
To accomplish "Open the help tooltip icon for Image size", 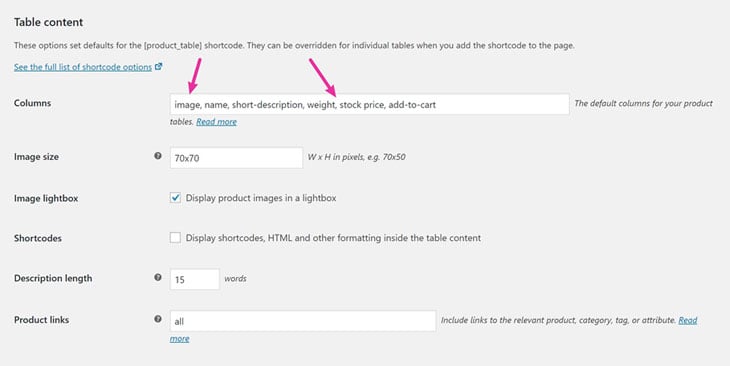I will (x=158, y=156).
